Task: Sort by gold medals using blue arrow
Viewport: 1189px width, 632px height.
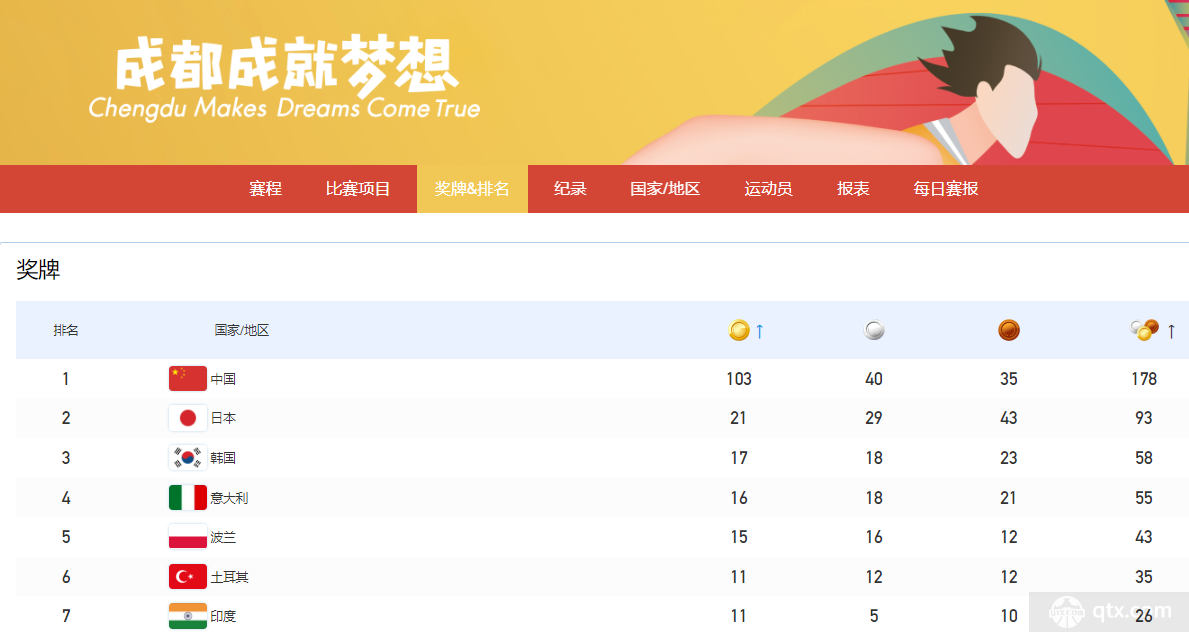Action: coord(759,331)
